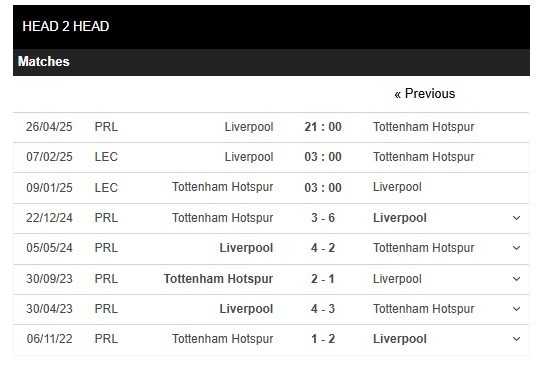This screenshot has height=365, width=543.
Task: Expand the 30/09/23 match details chevron
Action: [x=516, y=279]
